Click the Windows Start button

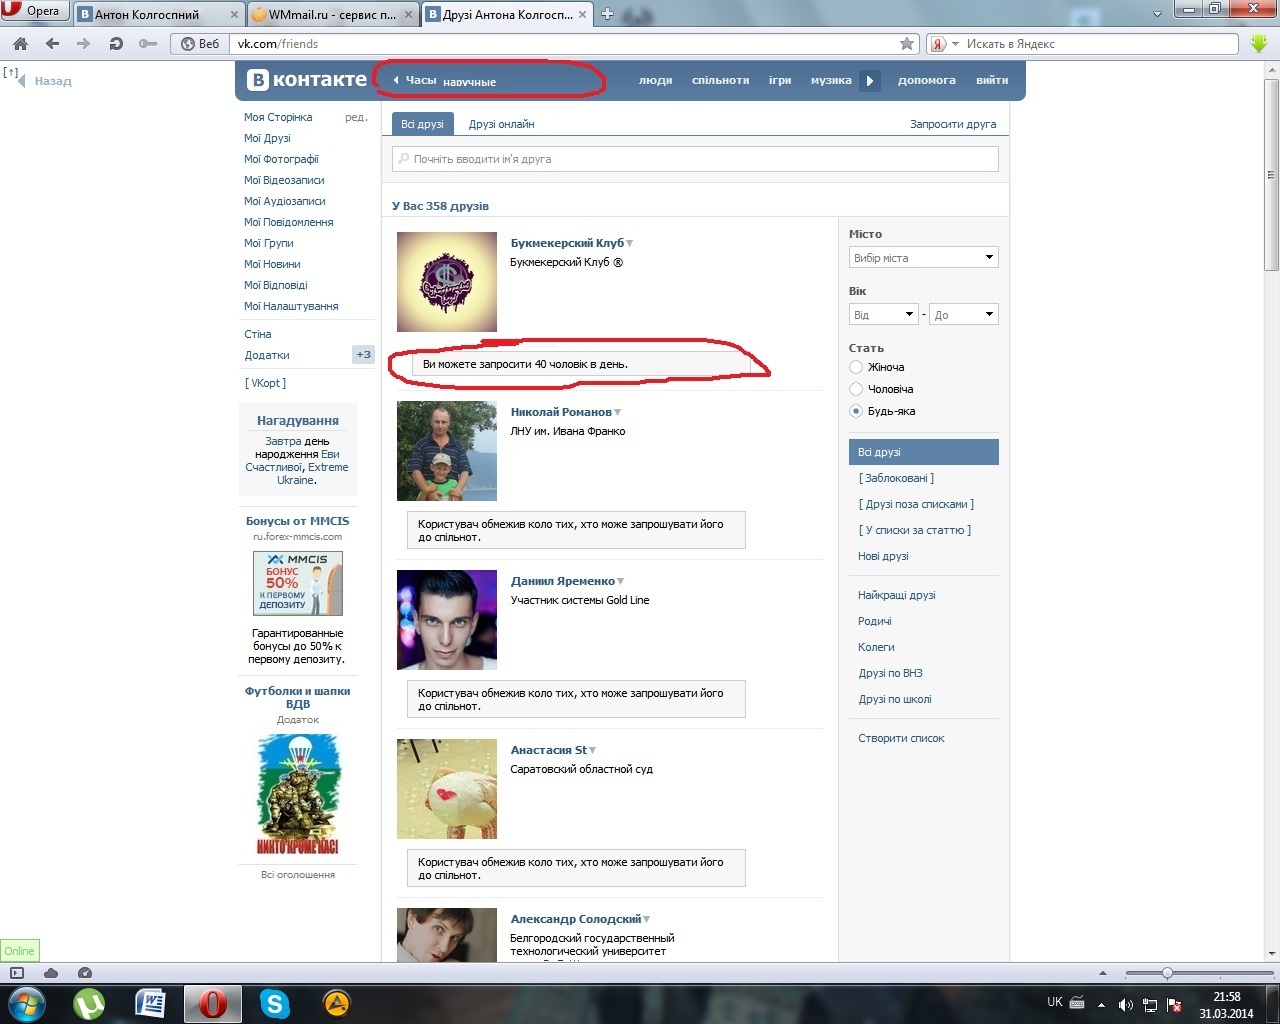click(x=26, y=1003)
